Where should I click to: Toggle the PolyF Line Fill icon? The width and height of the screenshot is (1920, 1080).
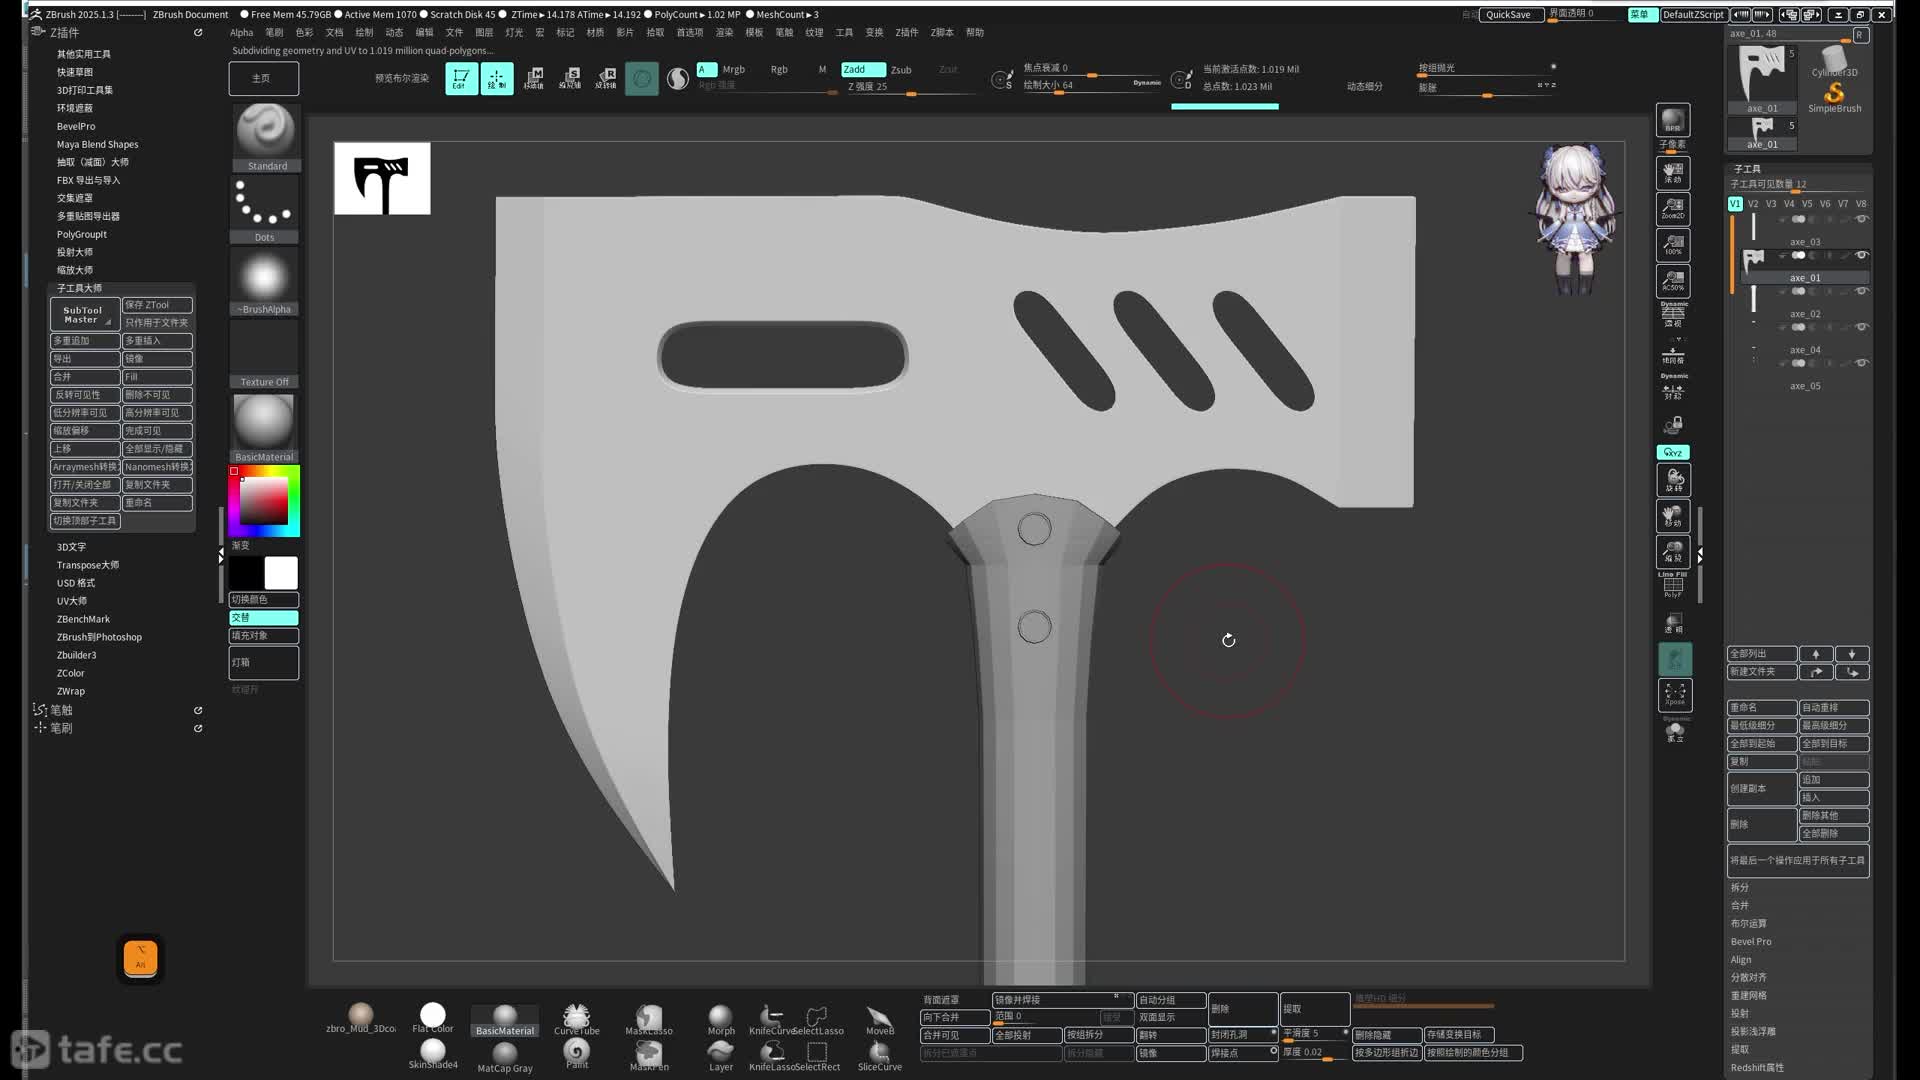[1673, 586]
